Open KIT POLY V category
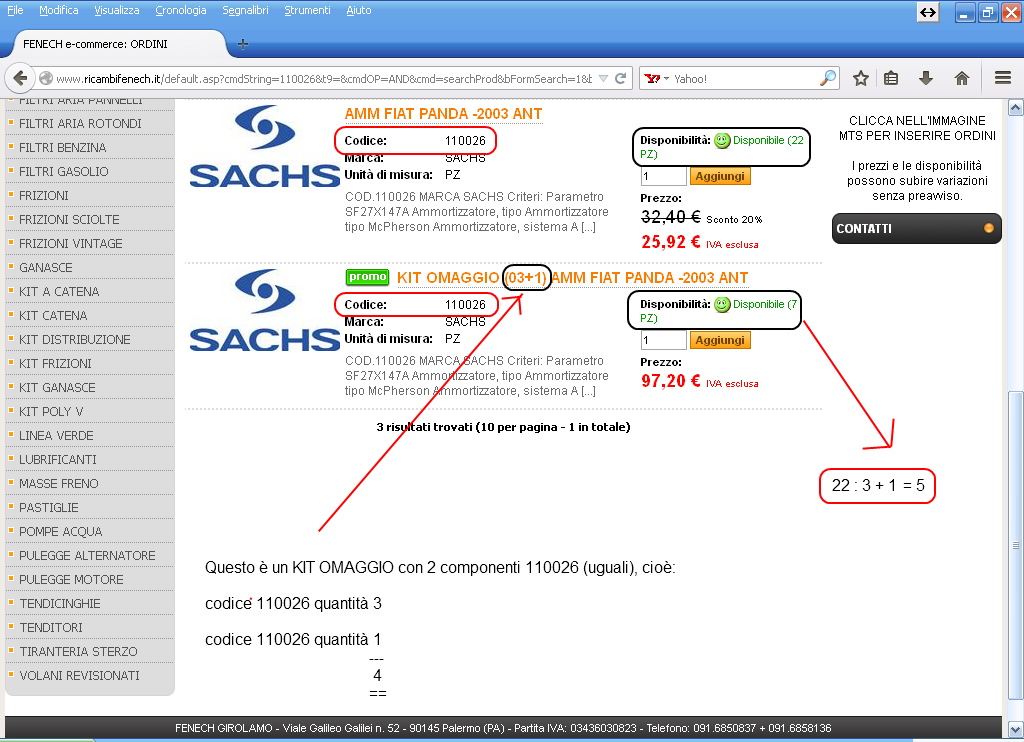 [51, 412]
